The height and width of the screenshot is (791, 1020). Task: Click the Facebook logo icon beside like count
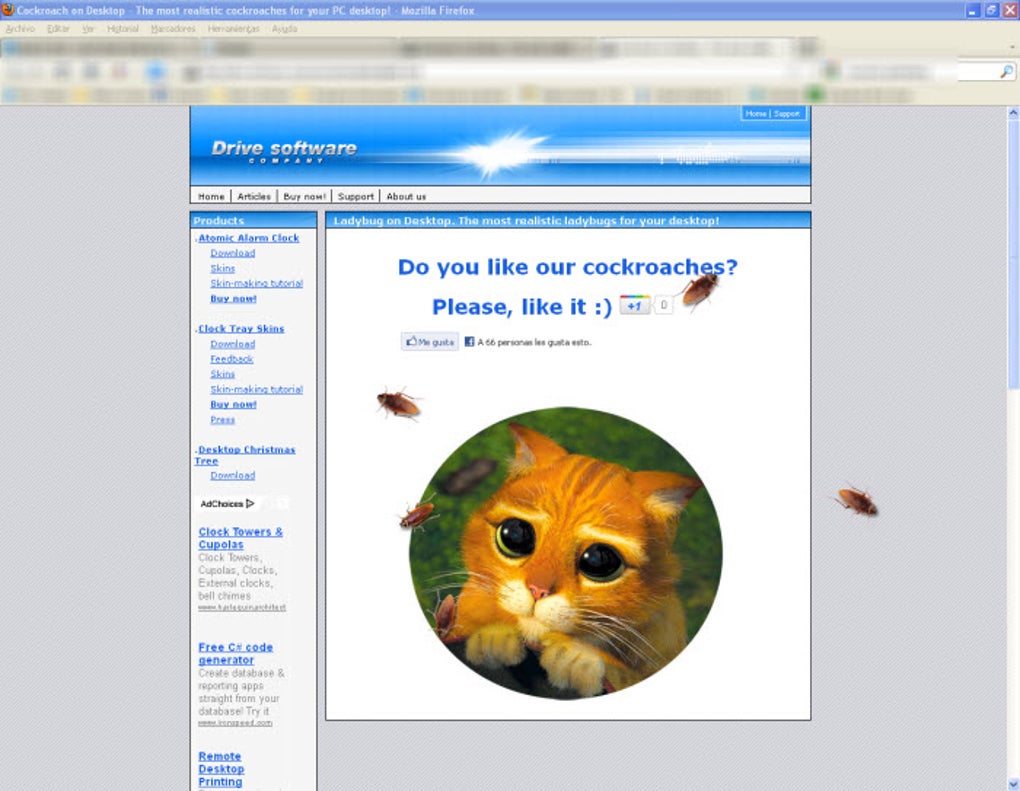[469, 342]
